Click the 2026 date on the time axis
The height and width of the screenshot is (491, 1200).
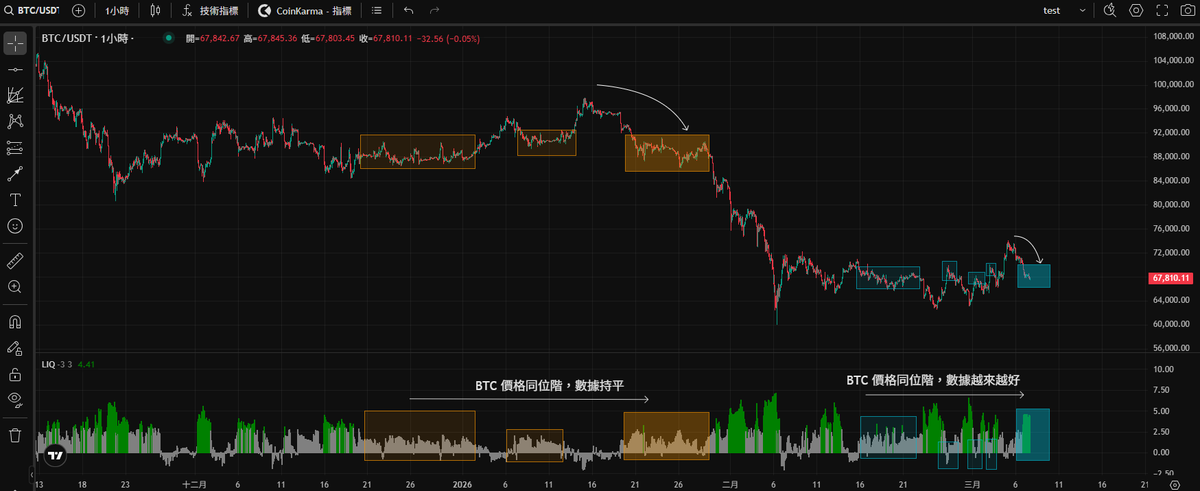(x=462, y=483)
